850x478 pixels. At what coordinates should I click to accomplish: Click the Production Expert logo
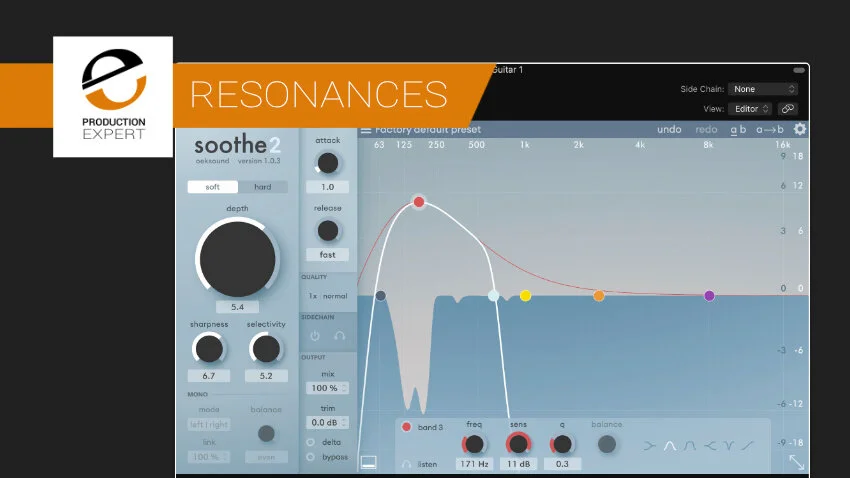pos(113,97)
